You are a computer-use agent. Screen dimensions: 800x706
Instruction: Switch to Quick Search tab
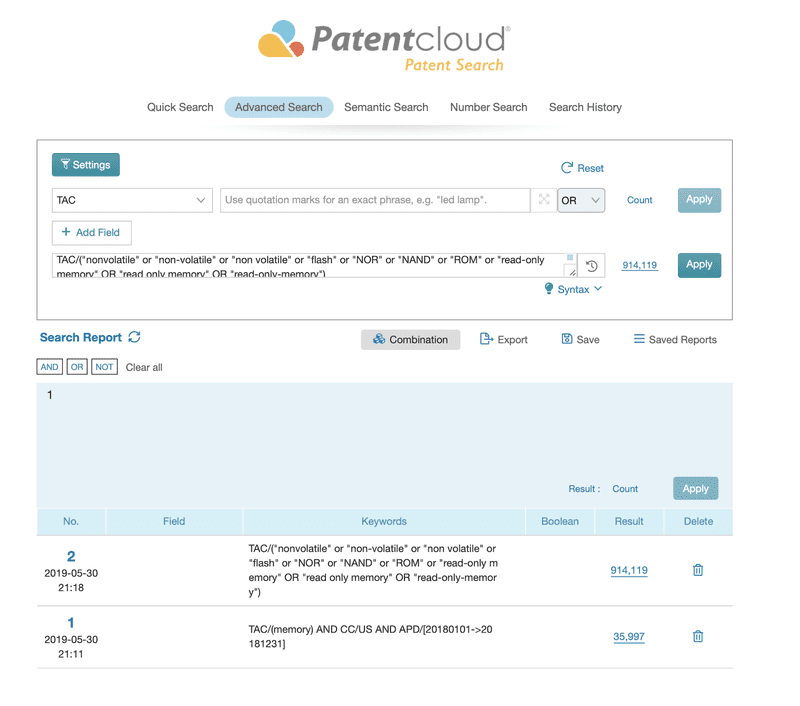click(180, 107)
